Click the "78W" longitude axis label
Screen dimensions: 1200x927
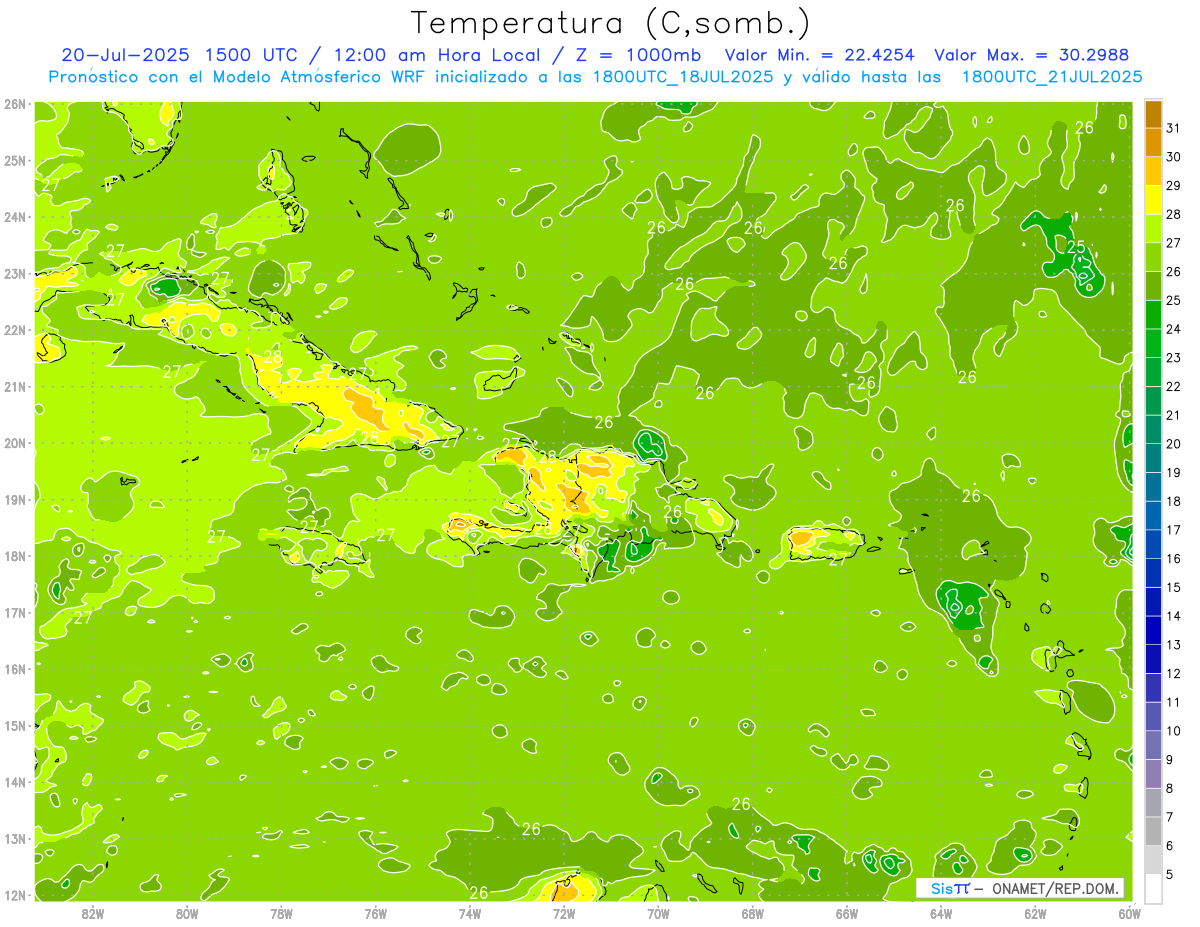(x=281, y=913)
